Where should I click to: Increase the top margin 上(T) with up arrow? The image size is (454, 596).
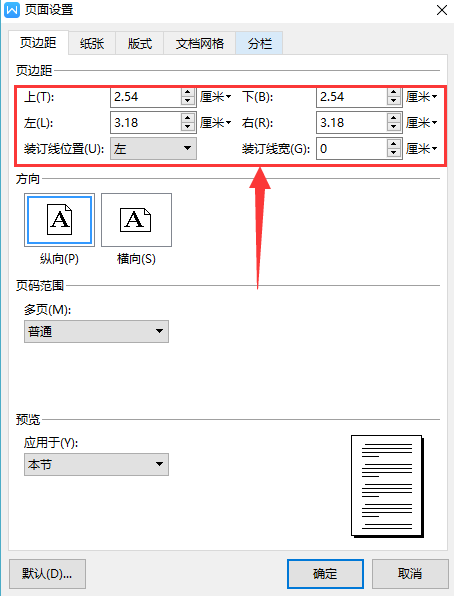pyautogui.click(x=187, y=93)
